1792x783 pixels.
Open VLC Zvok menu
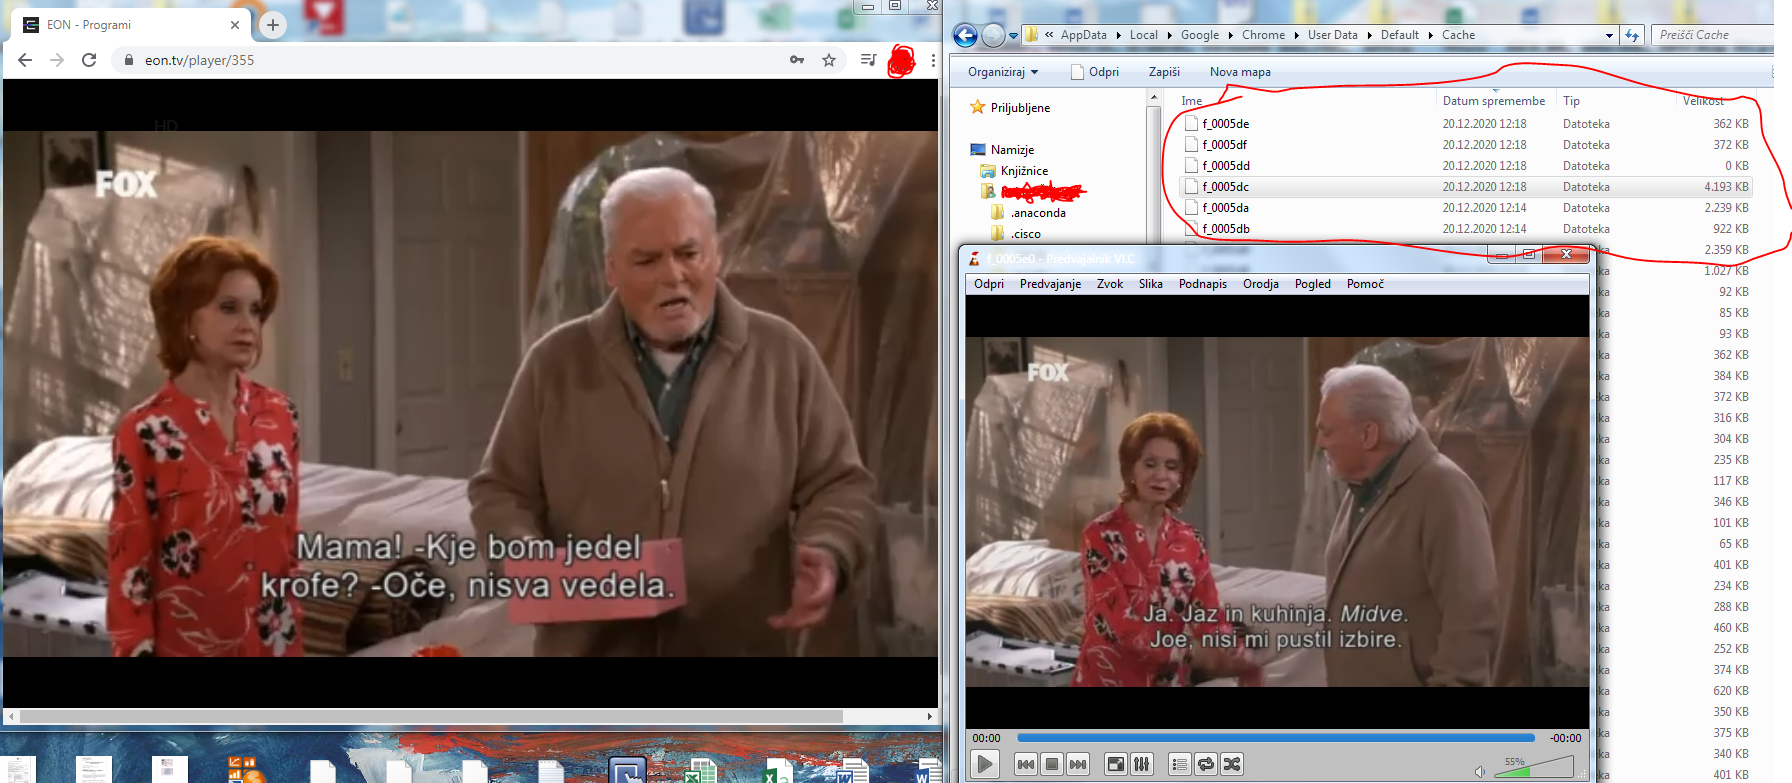click(x=1110, y=284)
